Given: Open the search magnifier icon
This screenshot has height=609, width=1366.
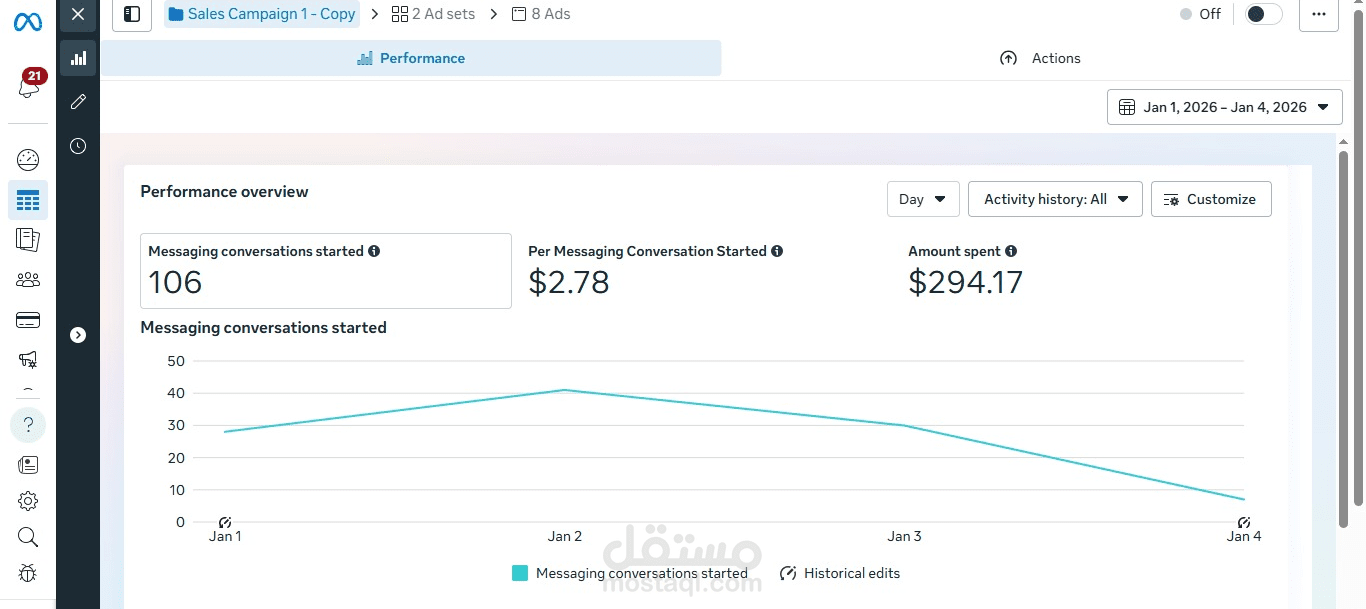Looking at the screenshot, I should (28, 537).
